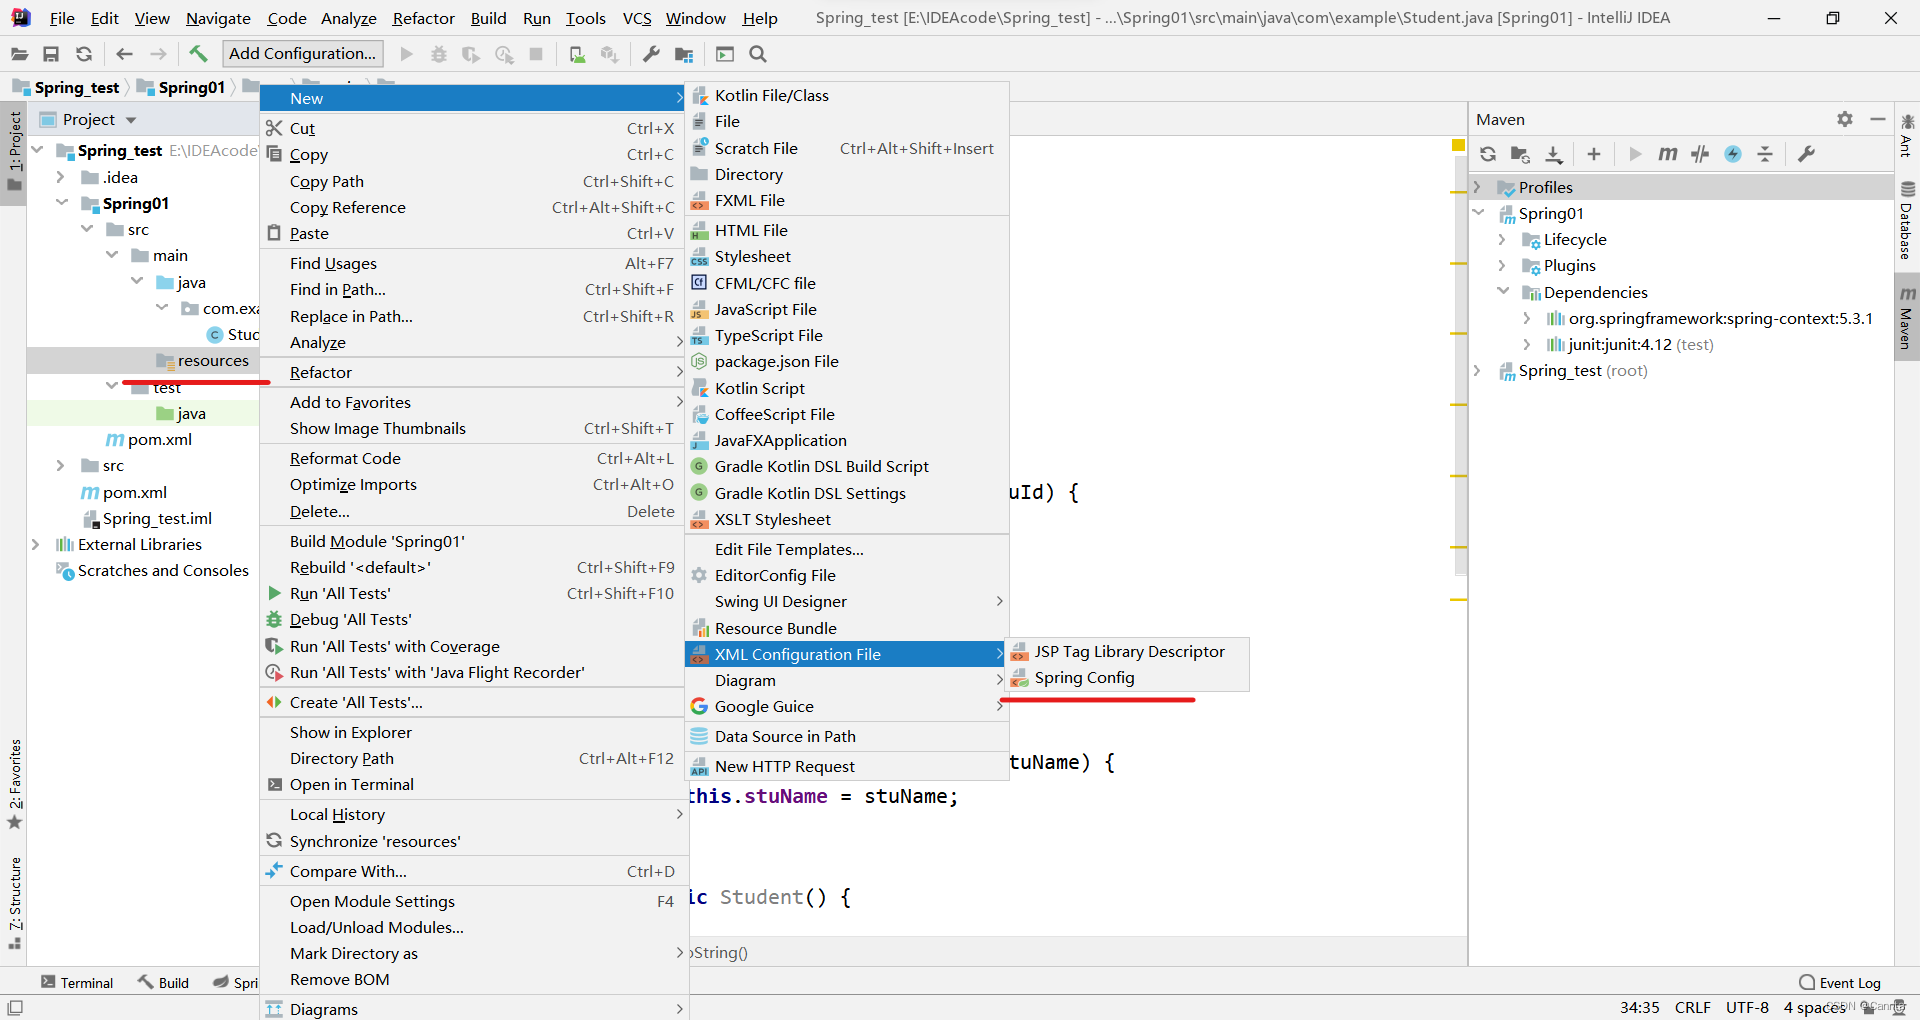
Task: Select JSP Tag Library Descriptor item
Action: pyautogui.click(x=1127, y=652)
